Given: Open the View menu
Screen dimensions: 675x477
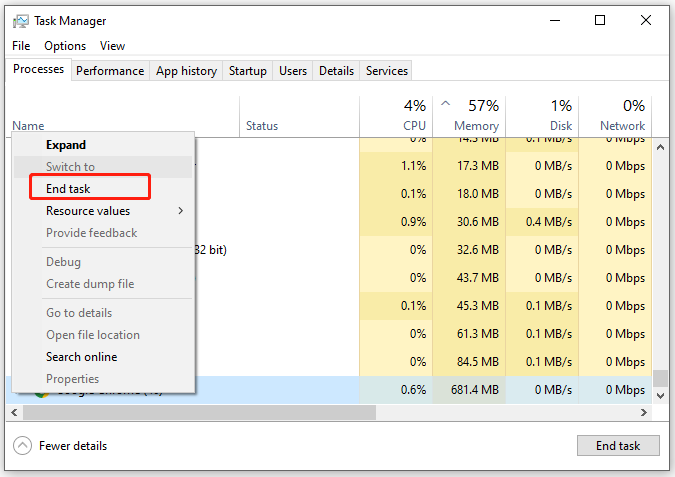Looking at the screenshot, I should 112,46.
